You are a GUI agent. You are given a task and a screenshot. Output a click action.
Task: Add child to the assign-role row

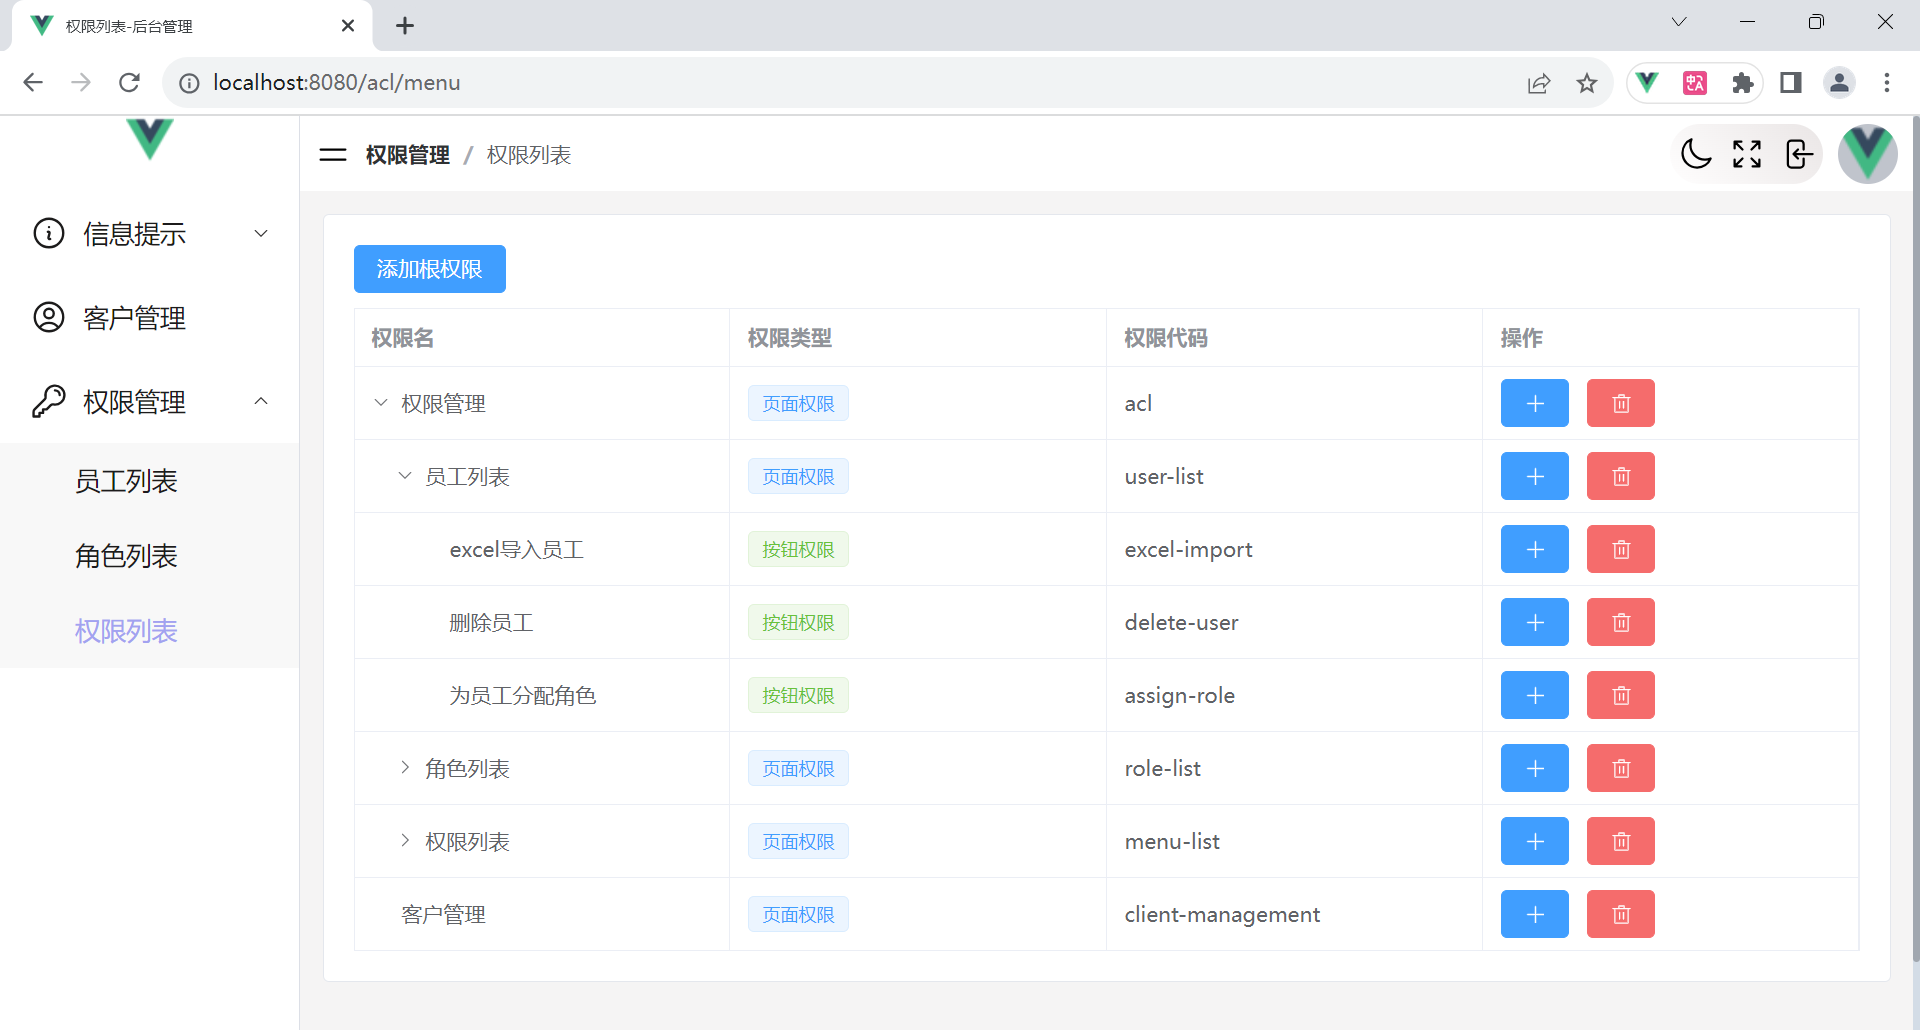(1535, 695)
